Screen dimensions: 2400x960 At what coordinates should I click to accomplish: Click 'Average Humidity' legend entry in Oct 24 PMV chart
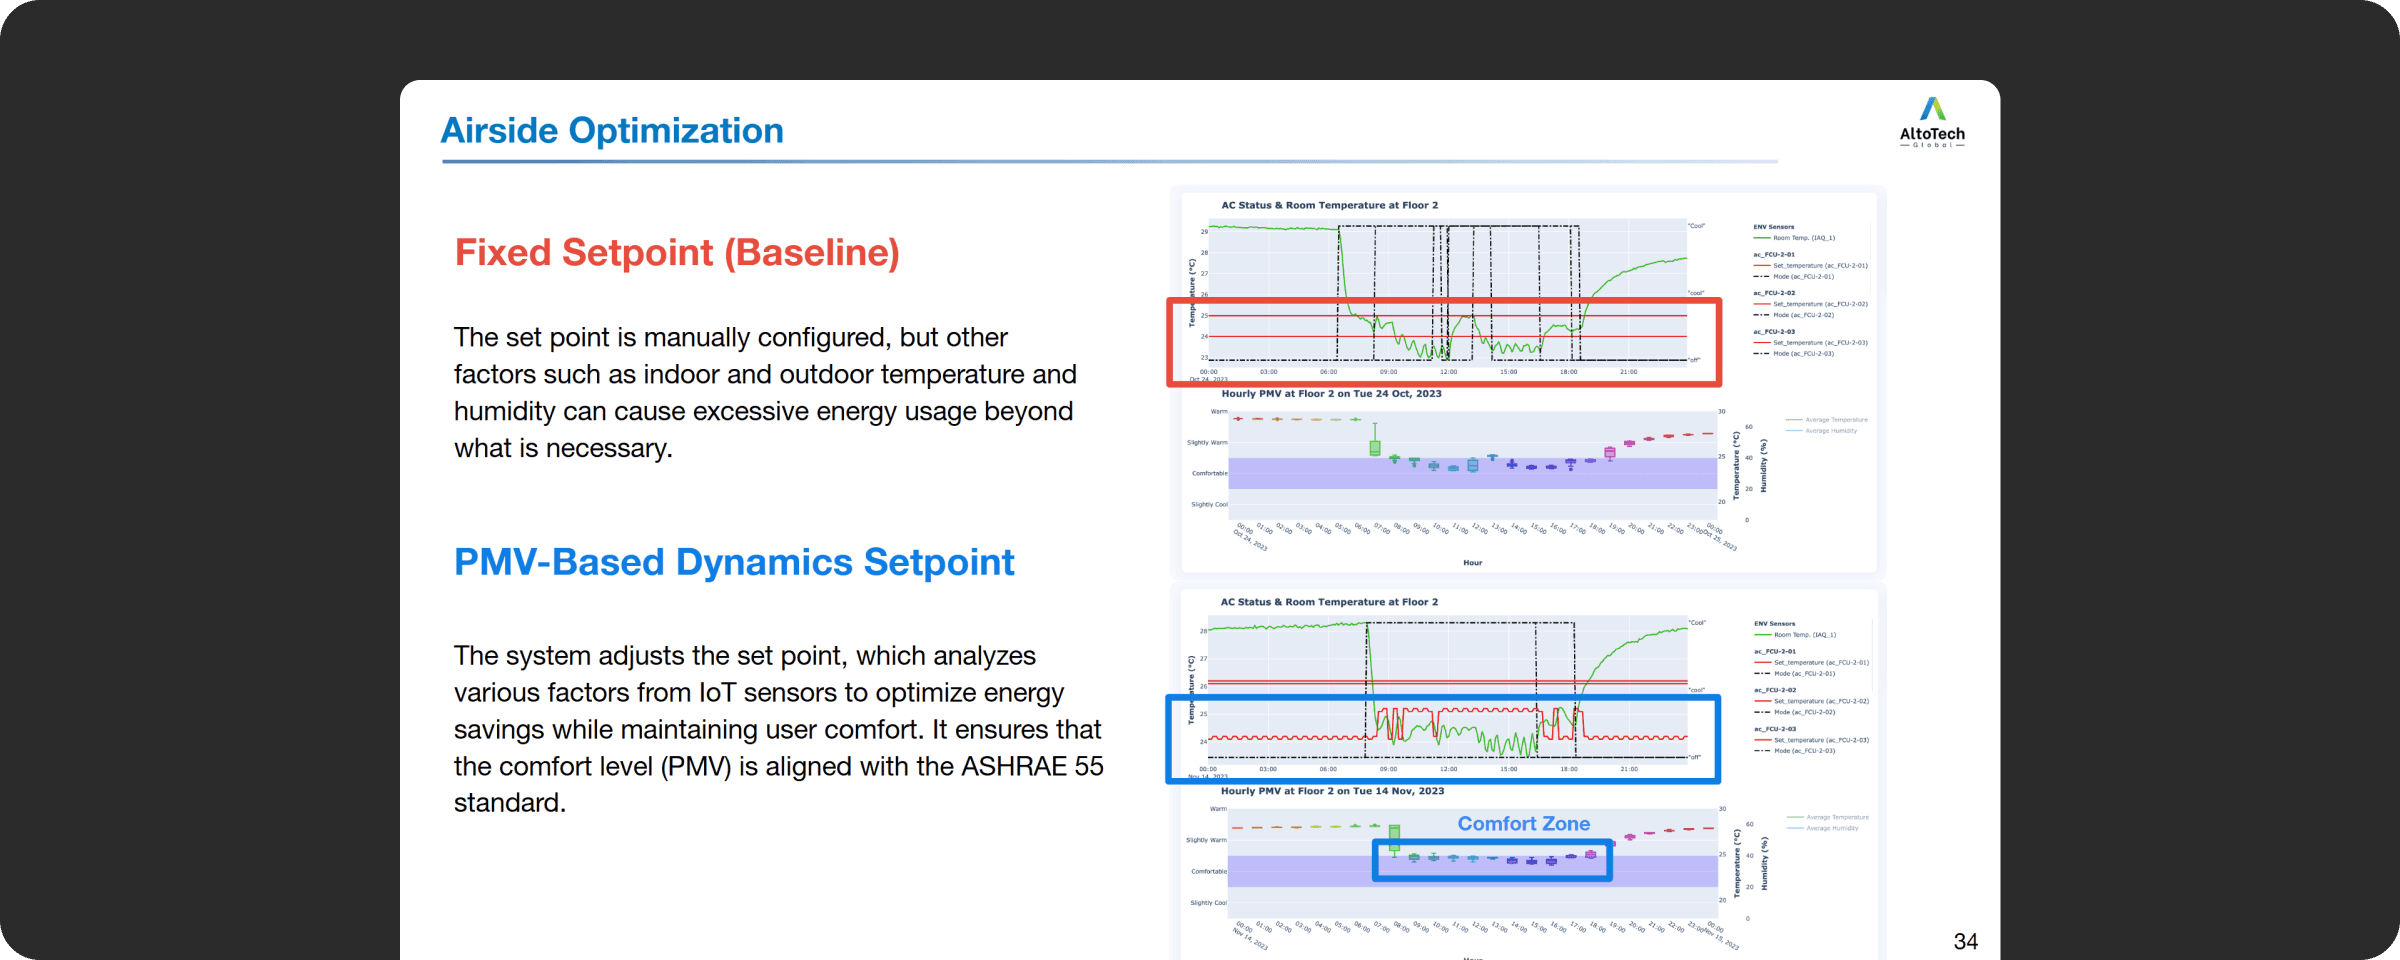(1822, 431)
